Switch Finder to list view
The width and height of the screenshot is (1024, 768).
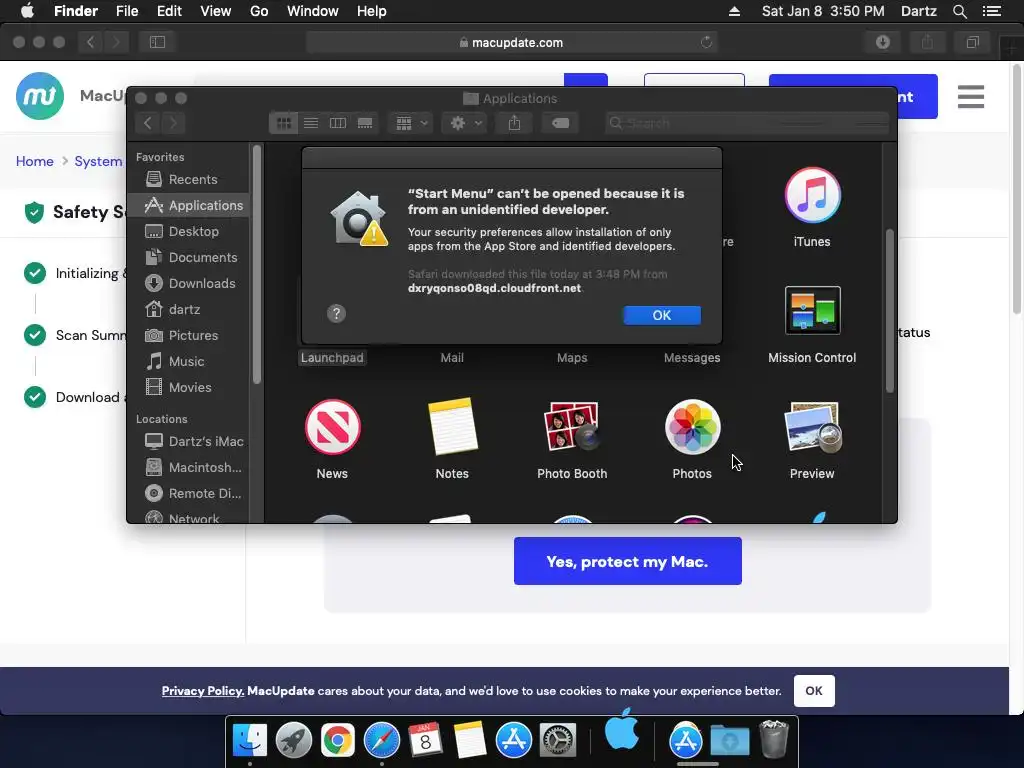(x=311, y=123)
